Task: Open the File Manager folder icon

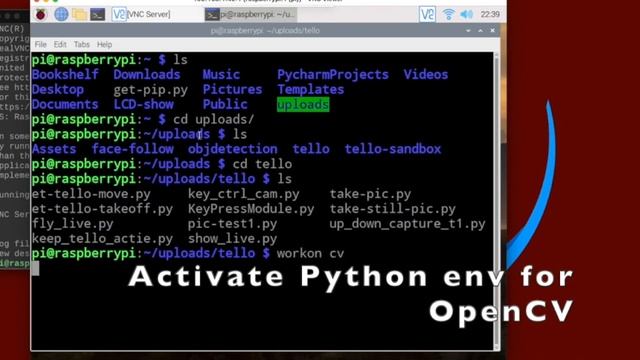Action: point(79,14)
